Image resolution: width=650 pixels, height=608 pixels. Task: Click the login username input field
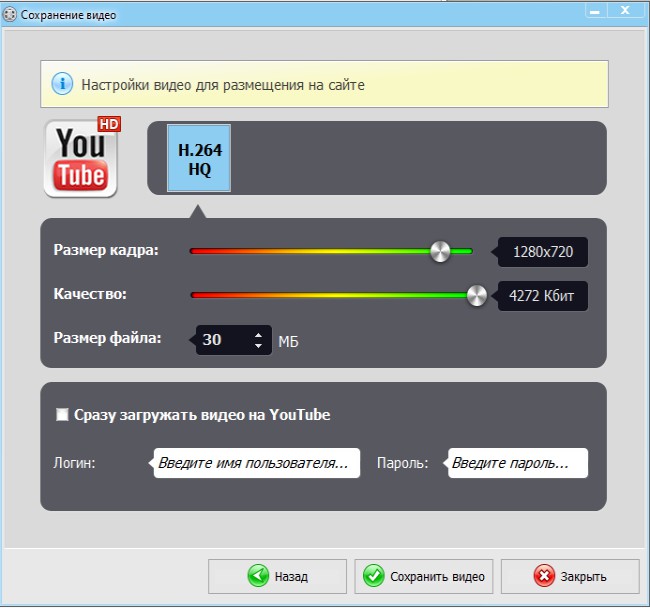pos(257,463)
